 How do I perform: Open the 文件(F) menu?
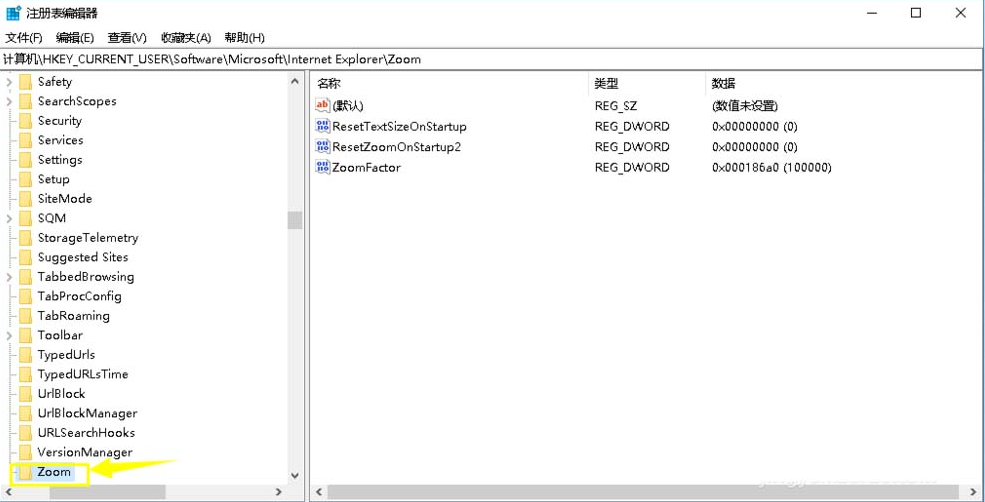[x=24, y=38]
